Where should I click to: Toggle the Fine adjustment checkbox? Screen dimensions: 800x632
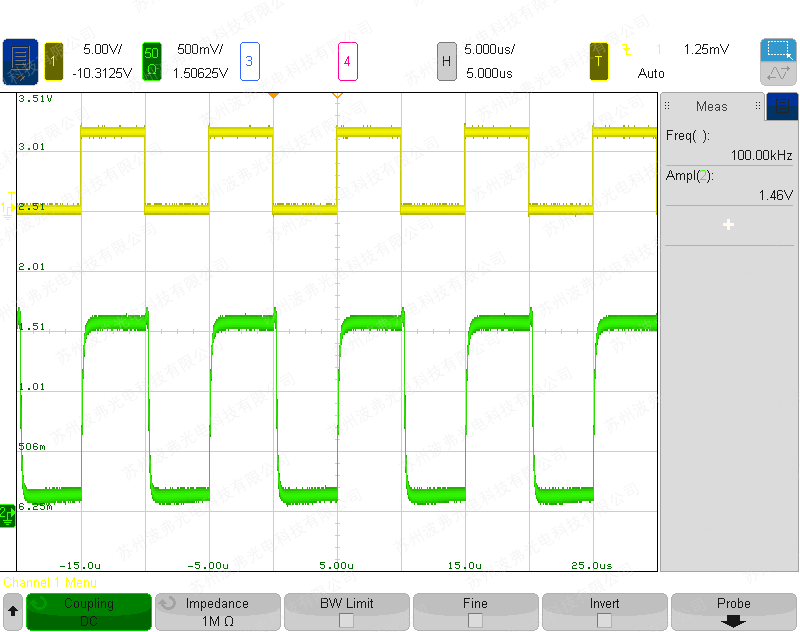tap(475, 620)
